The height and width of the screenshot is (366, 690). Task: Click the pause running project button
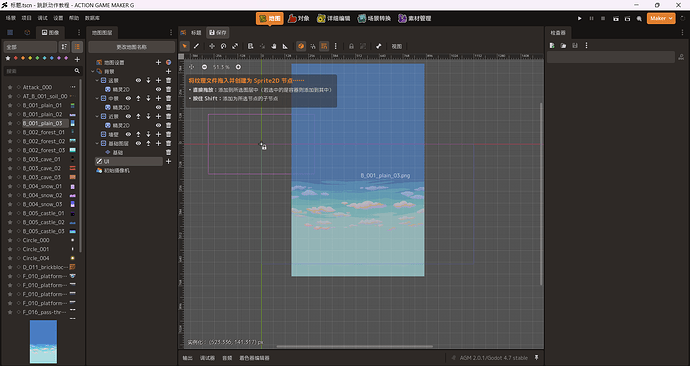[591, 18]
